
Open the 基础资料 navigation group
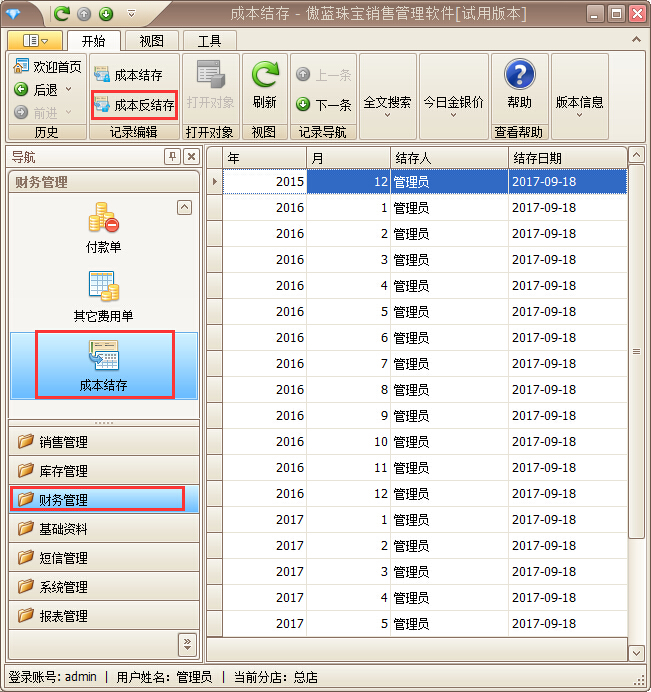pos(104,529)
